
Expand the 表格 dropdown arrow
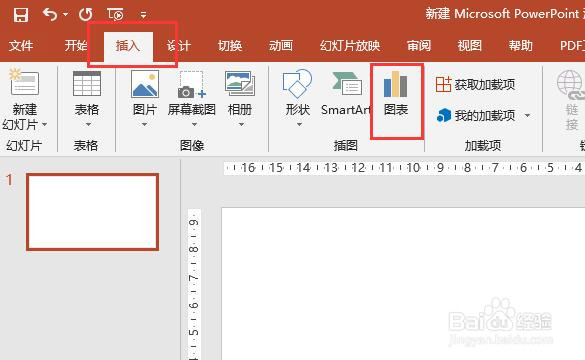click(x=88, y=124)
